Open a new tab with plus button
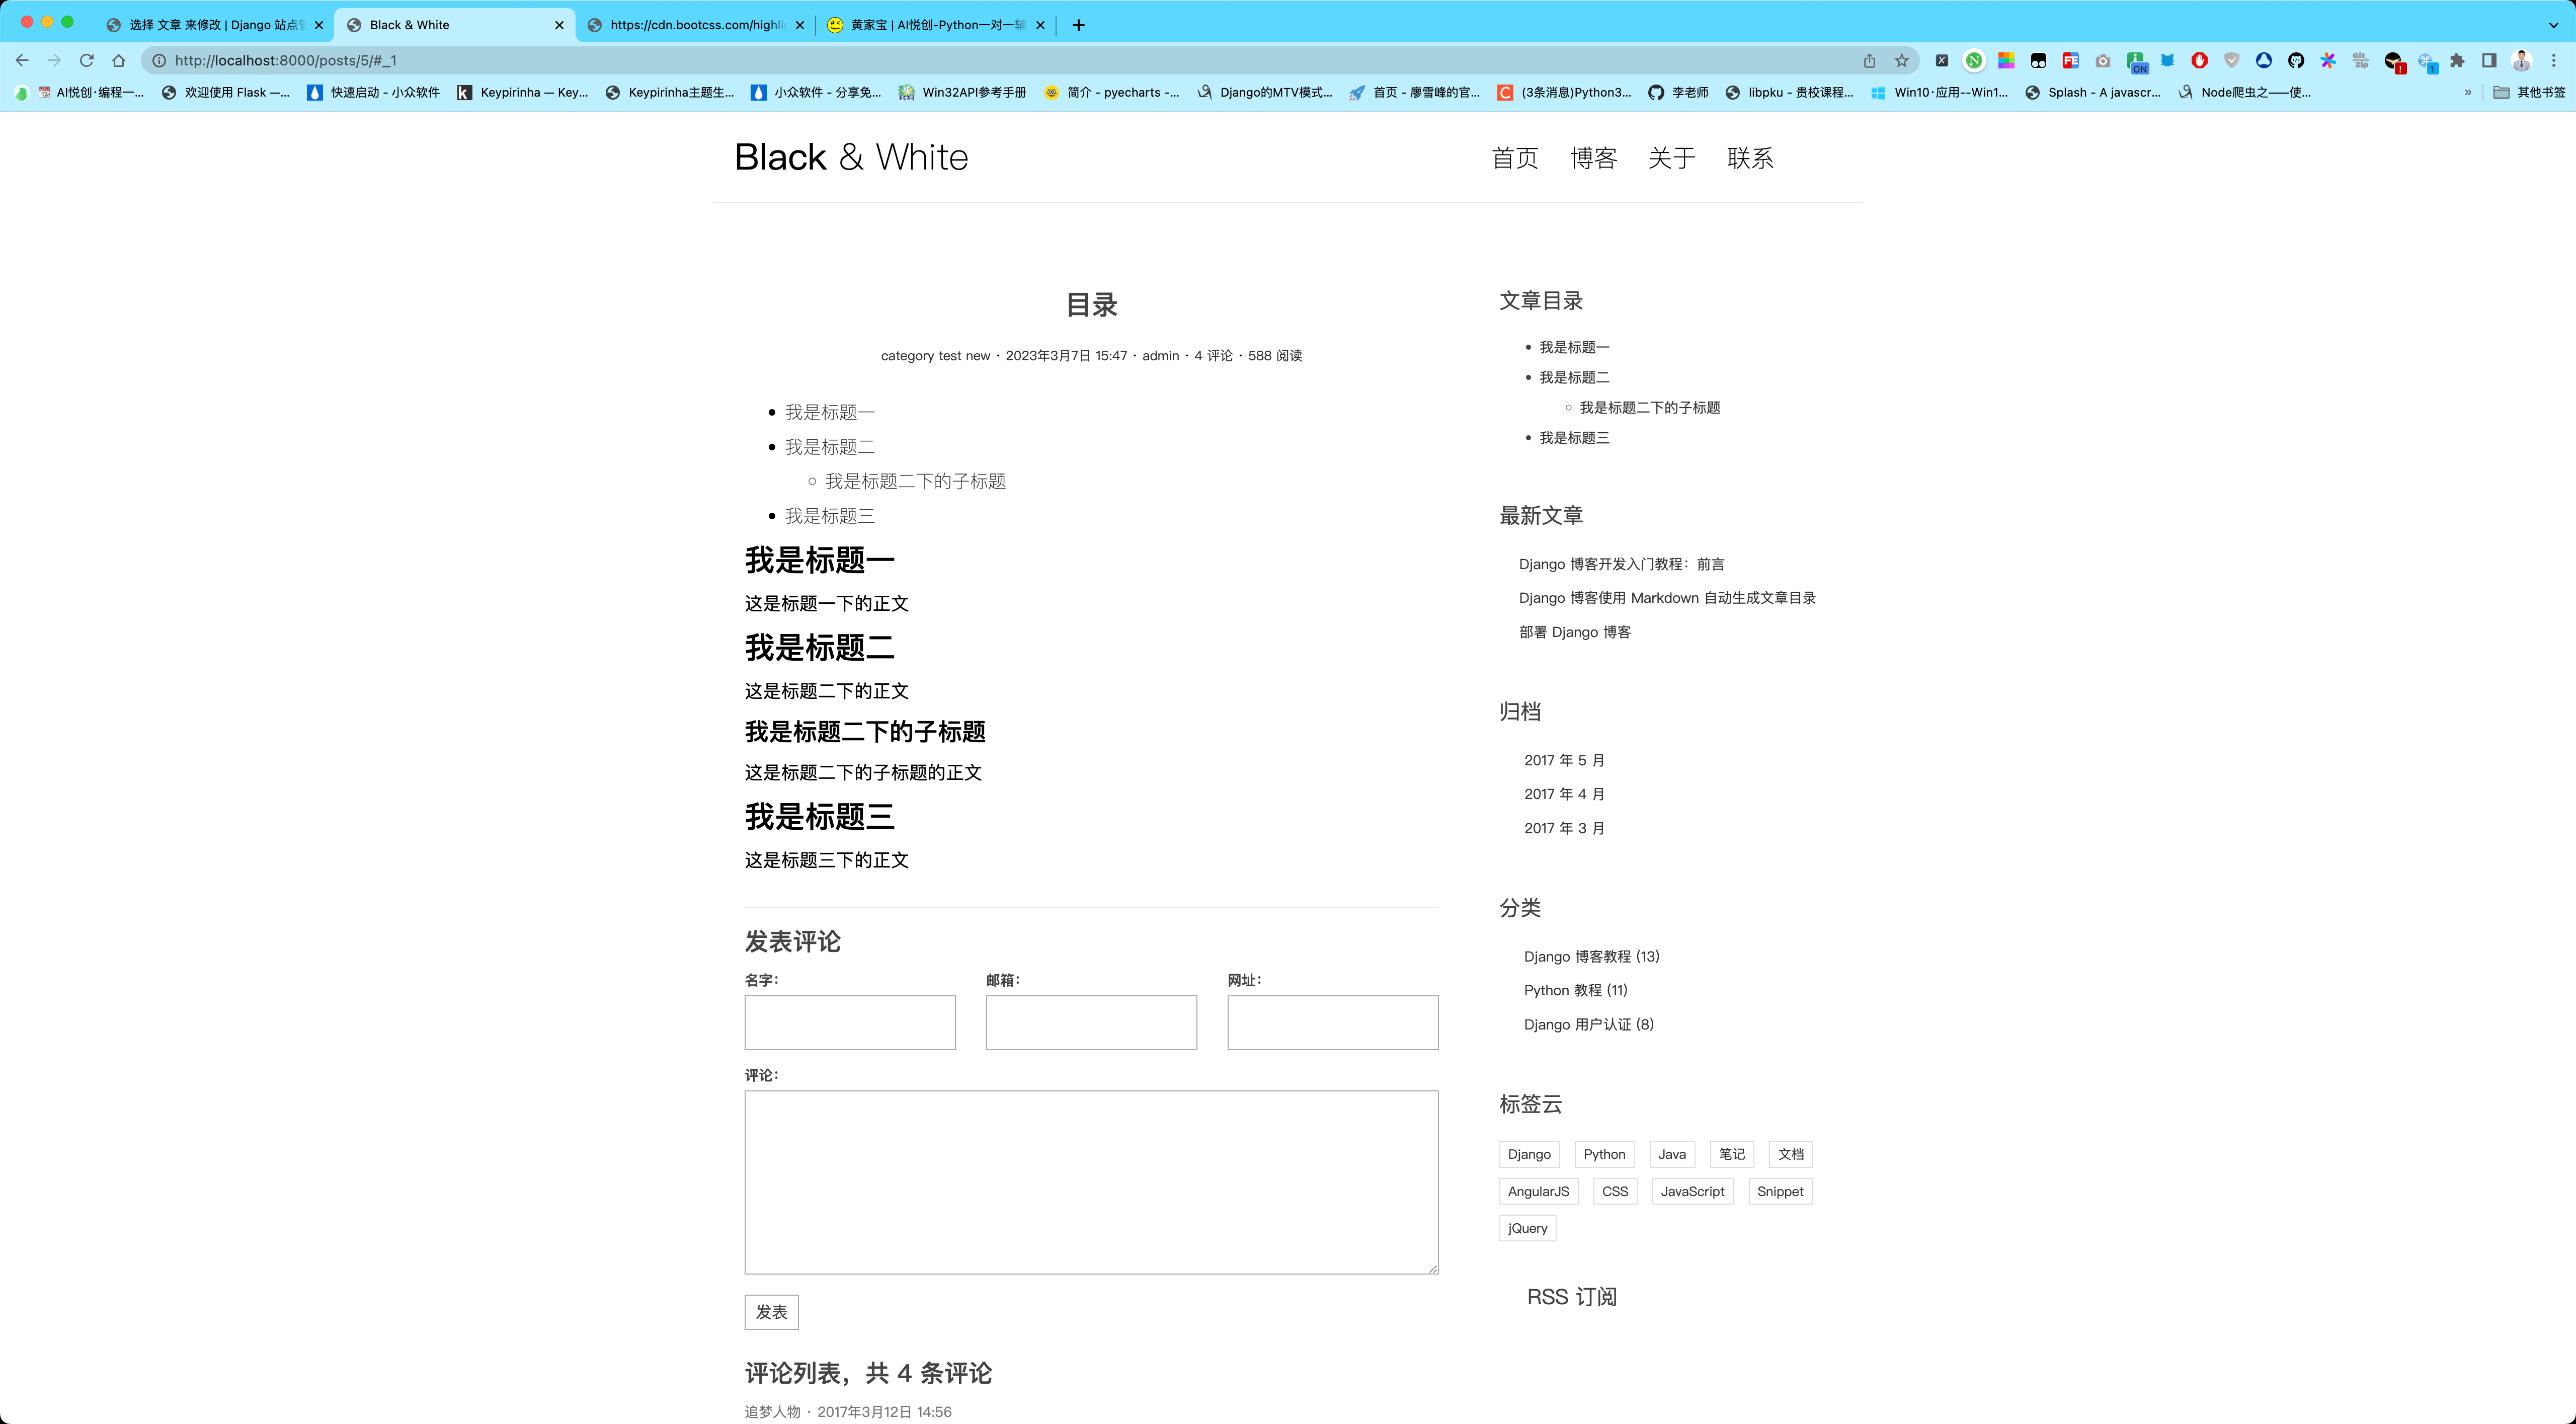 click(x=1078, y=25)
